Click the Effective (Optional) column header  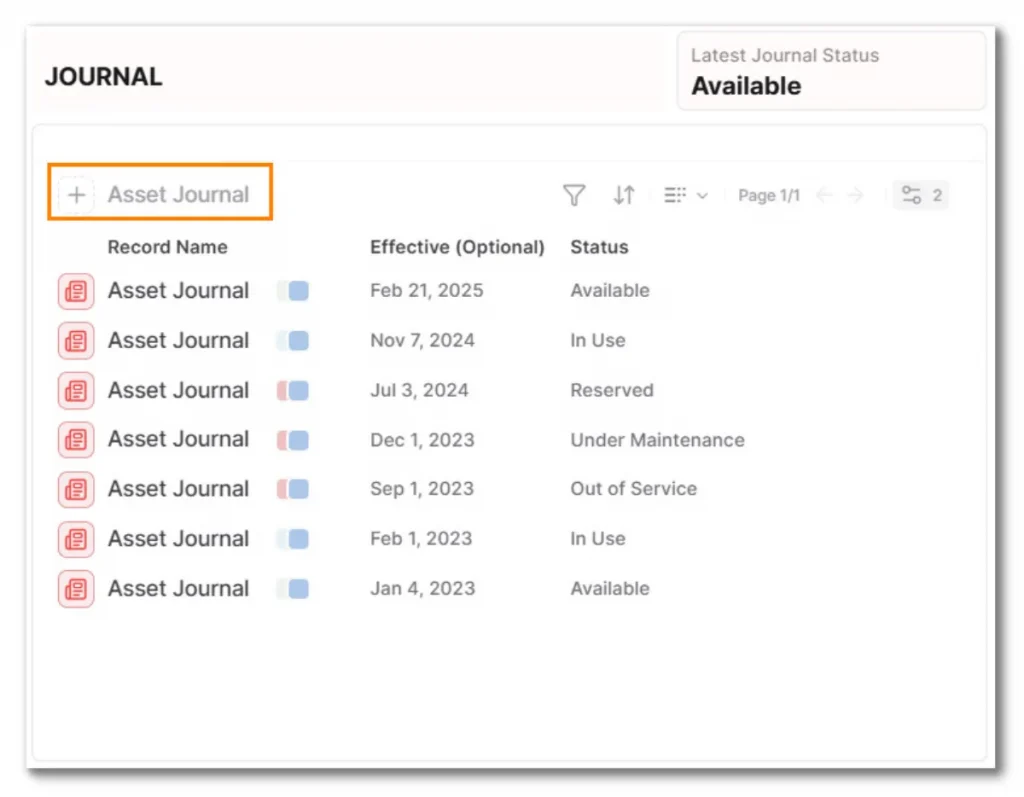click(x=457, y=247)
